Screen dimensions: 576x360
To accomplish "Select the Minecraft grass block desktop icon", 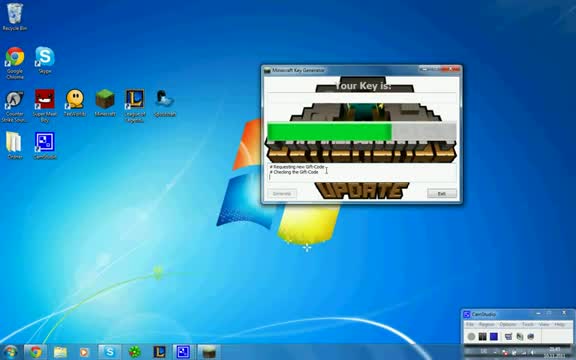I will (105, 103).
